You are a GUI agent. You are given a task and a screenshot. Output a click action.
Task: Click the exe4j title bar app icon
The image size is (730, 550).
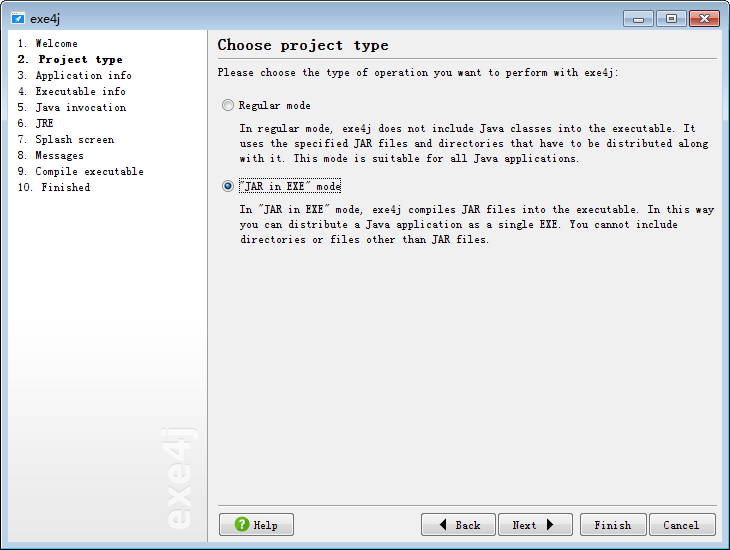coord(18,18)
